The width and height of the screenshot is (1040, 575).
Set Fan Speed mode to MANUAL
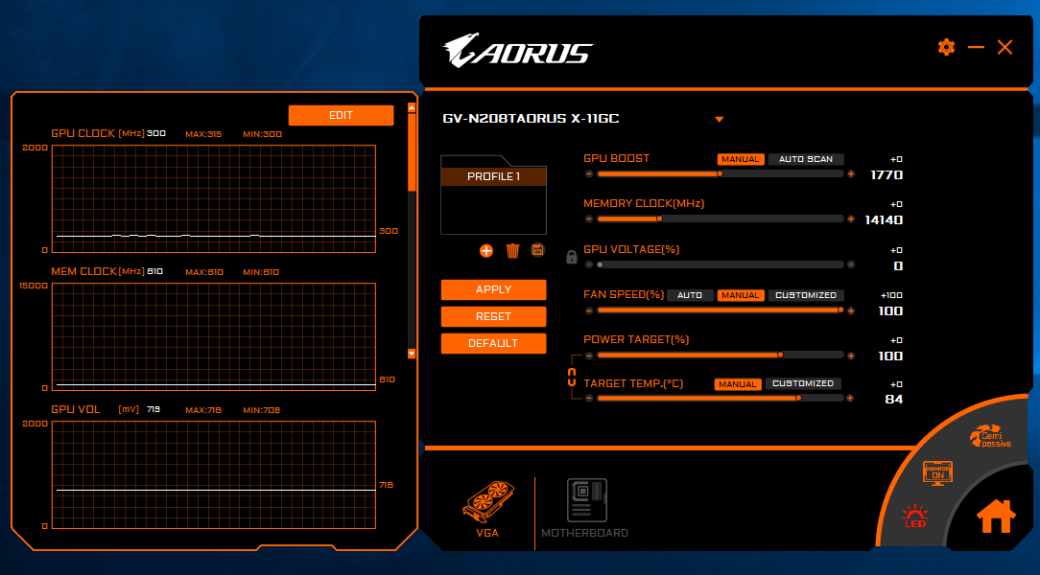(740, 295)
